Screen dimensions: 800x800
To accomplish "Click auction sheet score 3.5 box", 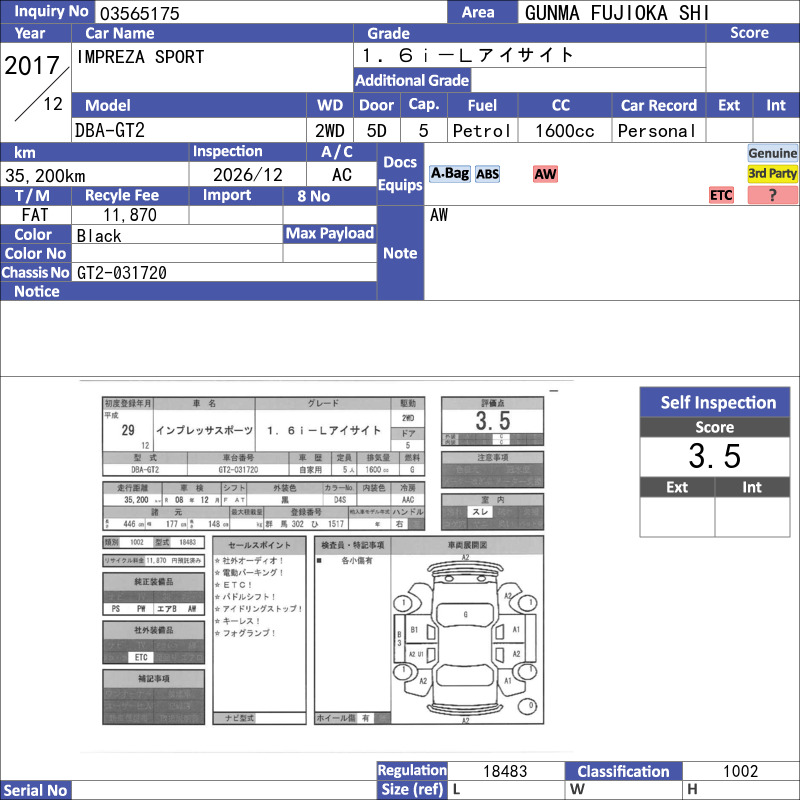I will click(492, 421).
